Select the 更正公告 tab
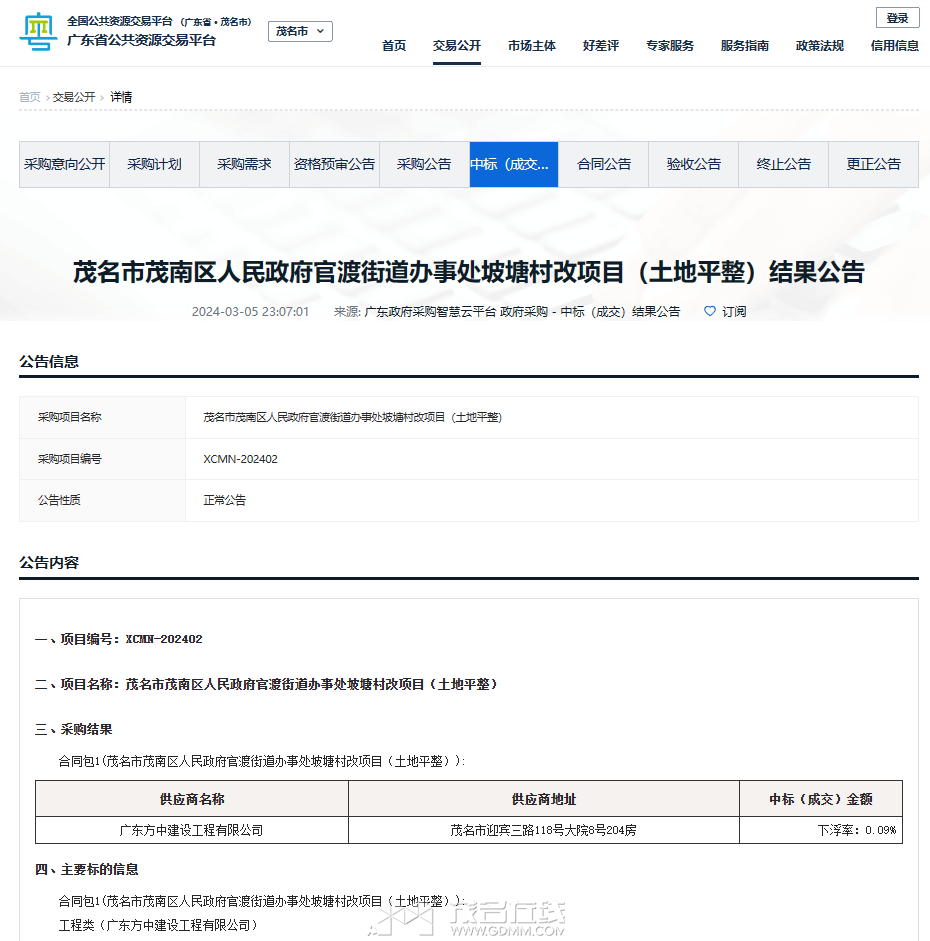 tap(874, 164)
